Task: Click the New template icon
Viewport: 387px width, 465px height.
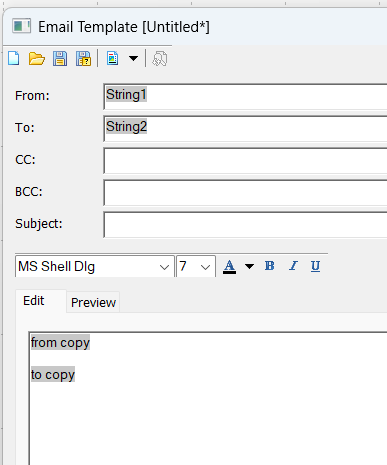Action: click(x=14, y=59)
